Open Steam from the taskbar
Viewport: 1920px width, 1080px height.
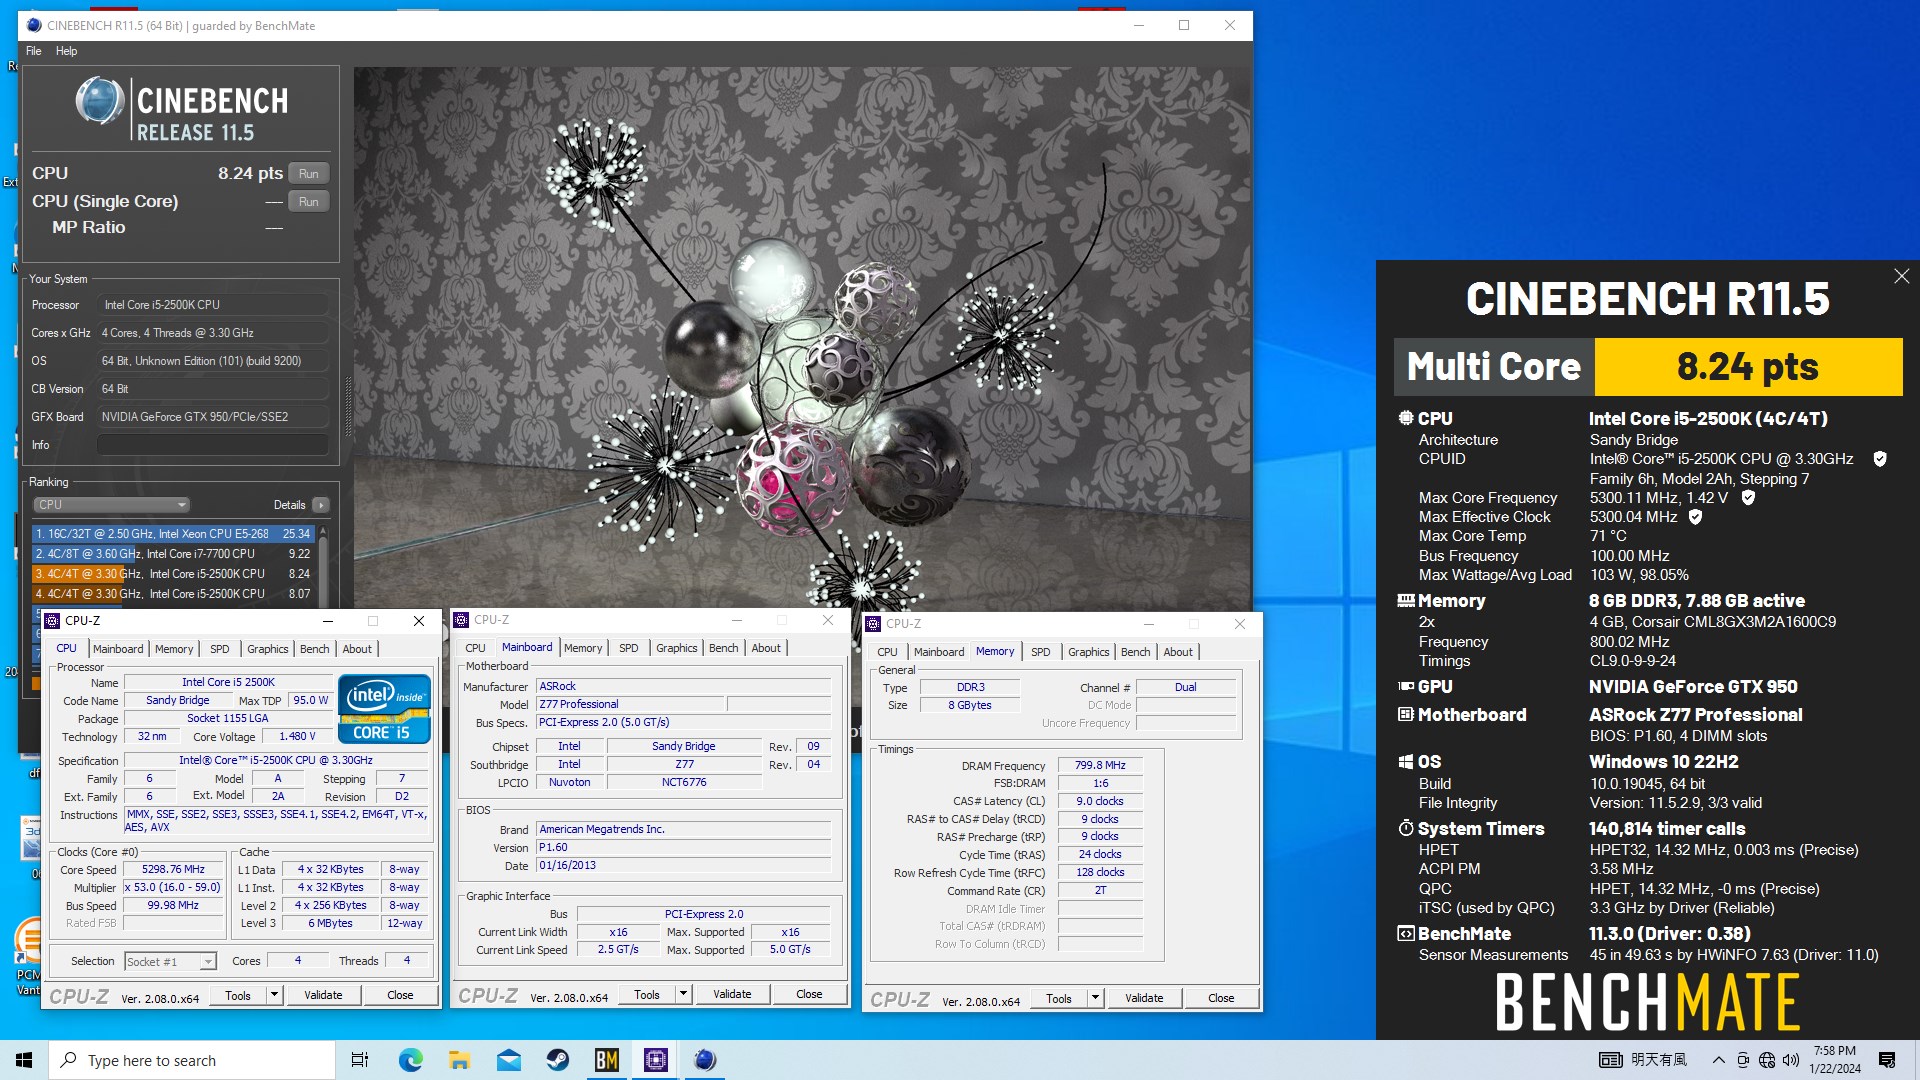click(x=557, y=1060)
